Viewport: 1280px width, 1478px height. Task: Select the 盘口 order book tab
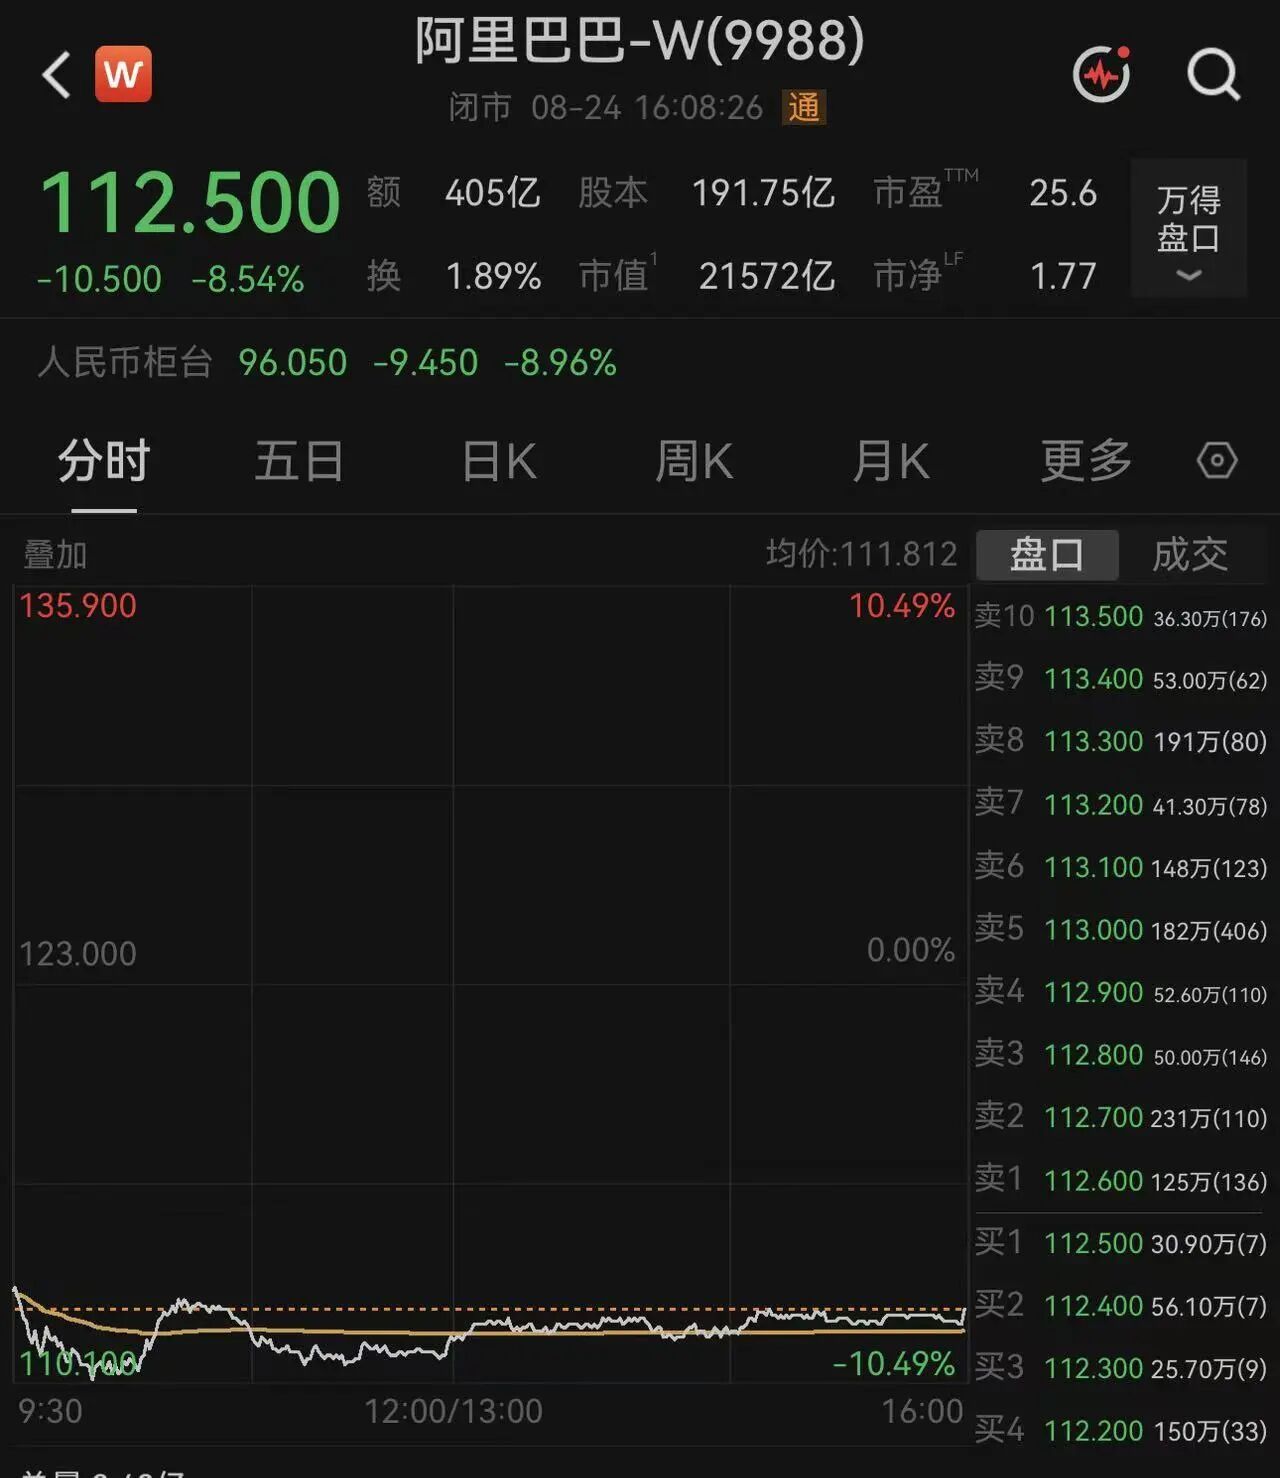(1047, 555)
